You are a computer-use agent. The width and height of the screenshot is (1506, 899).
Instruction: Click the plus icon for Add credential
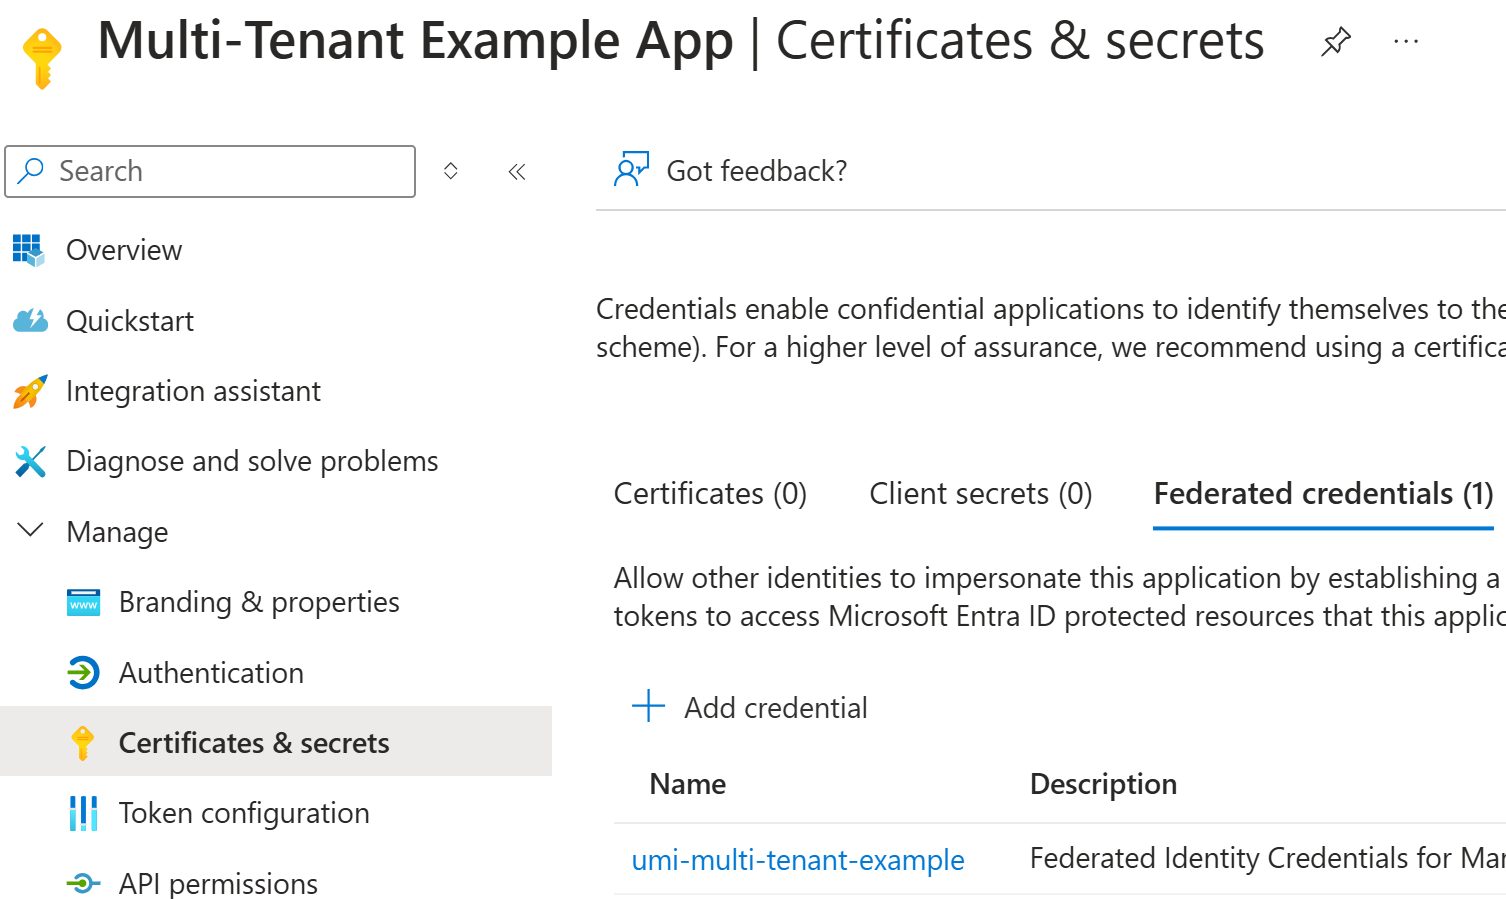(x=648, y=706)
